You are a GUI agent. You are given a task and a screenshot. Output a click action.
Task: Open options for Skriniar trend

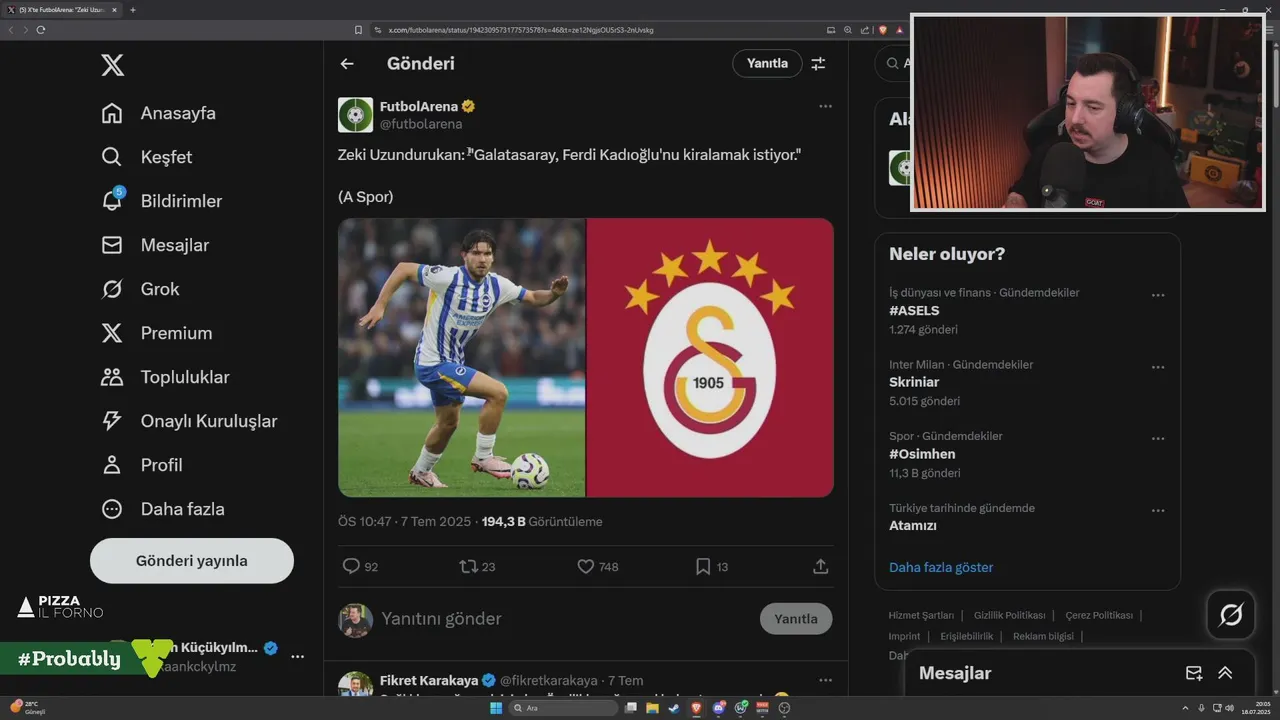[x=1158, y=367]
